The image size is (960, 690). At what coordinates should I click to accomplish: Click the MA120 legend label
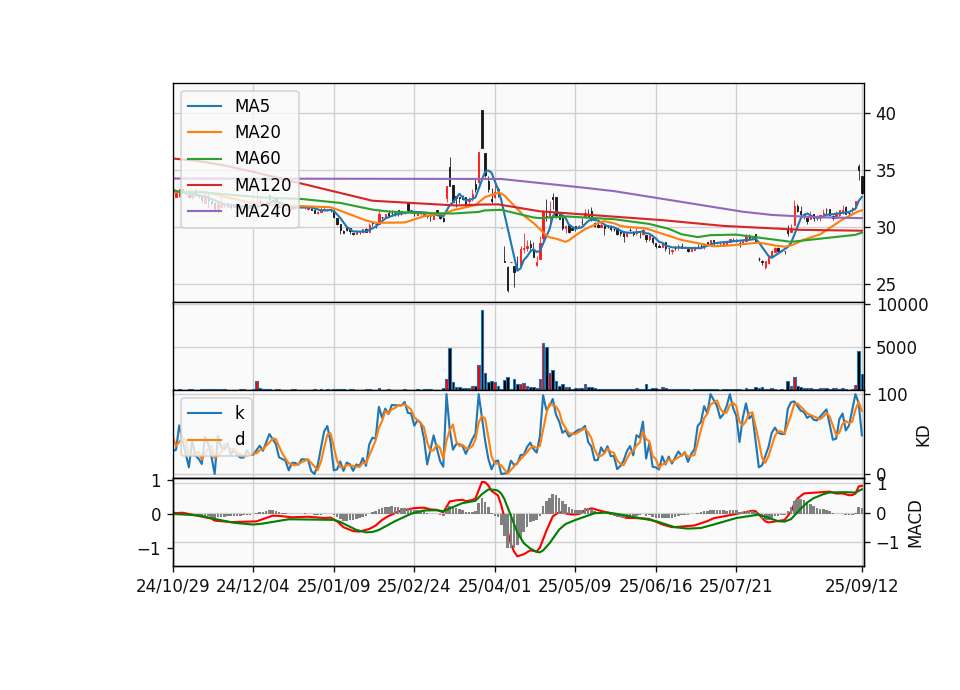coord(263,184)
